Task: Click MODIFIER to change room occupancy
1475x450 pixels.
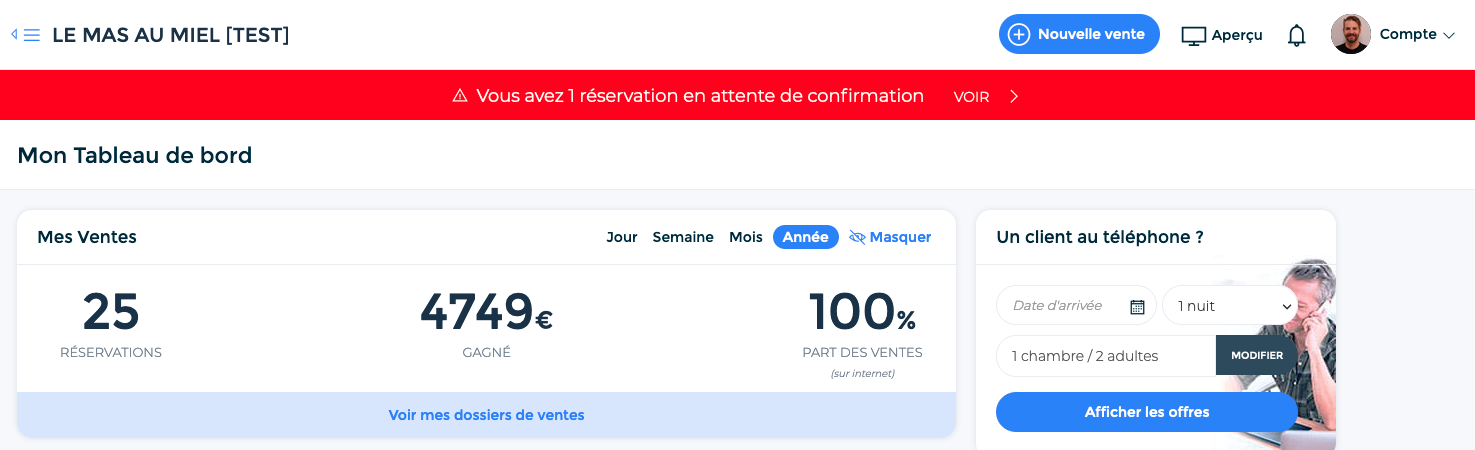Action: pos(1257,355)
